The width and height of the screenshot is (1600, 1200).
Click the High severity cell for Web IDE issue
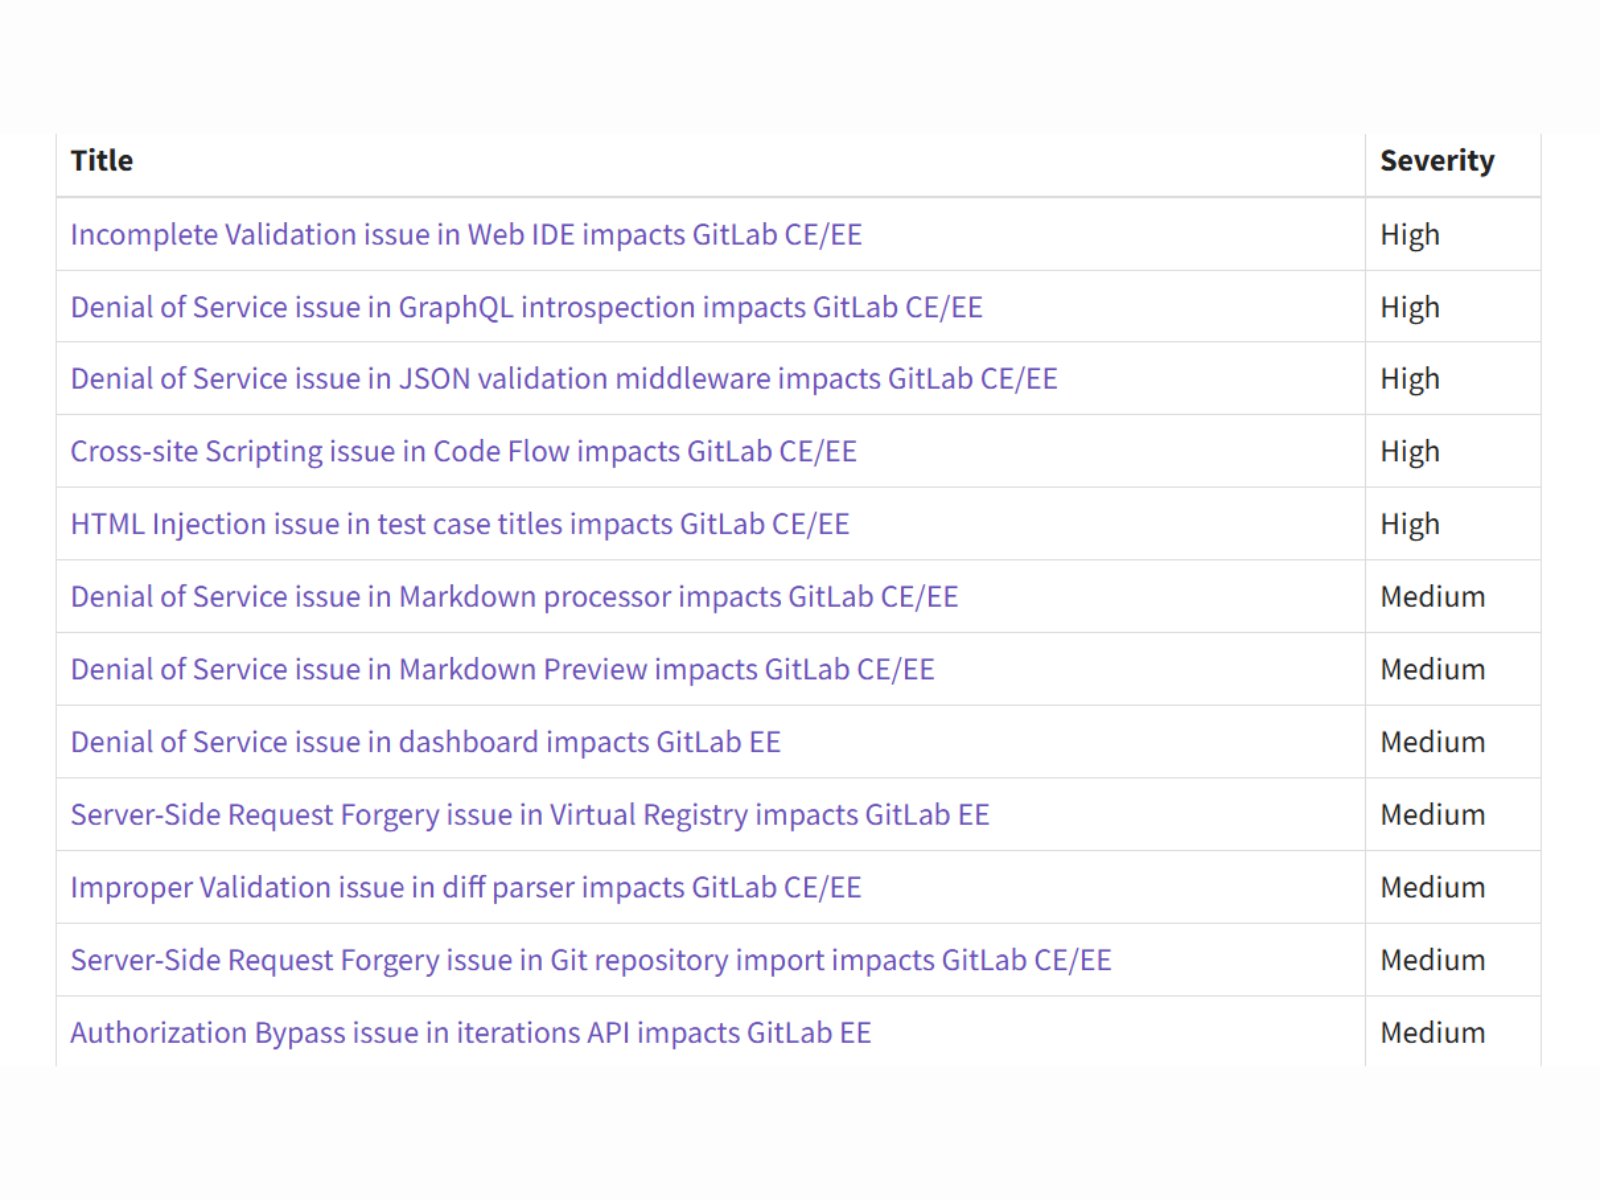(1410, 234)
